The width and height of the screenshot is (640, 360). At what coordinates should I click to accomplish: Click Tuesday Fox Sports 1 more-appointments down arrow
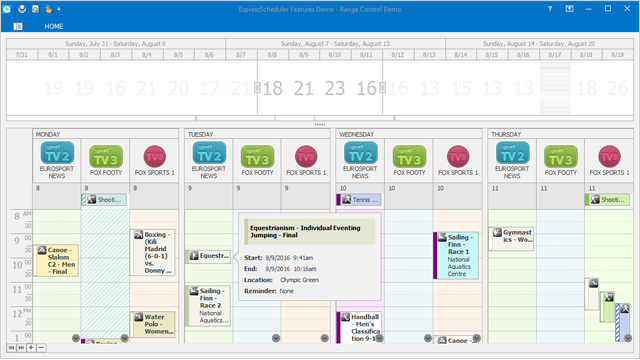click(x=324, y=338)
